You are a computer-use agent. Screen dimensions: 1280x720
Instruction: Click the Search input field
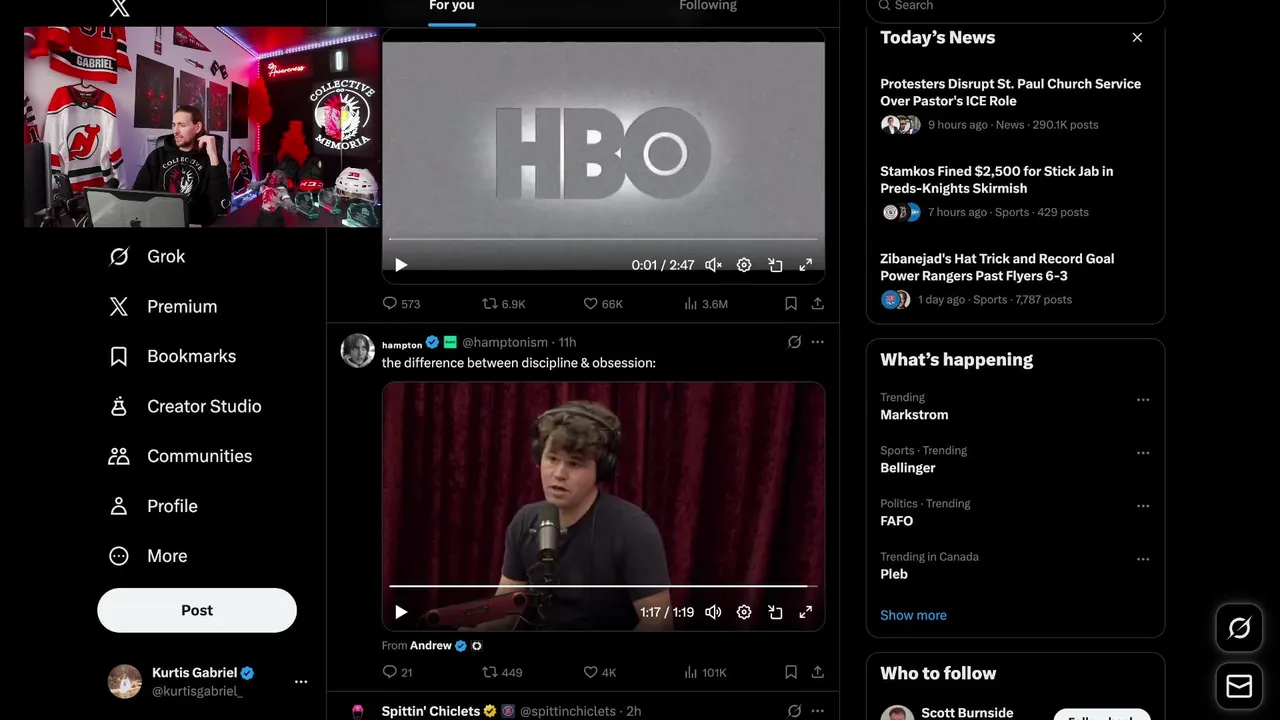pyautogui.click(x=1015, y=7)
